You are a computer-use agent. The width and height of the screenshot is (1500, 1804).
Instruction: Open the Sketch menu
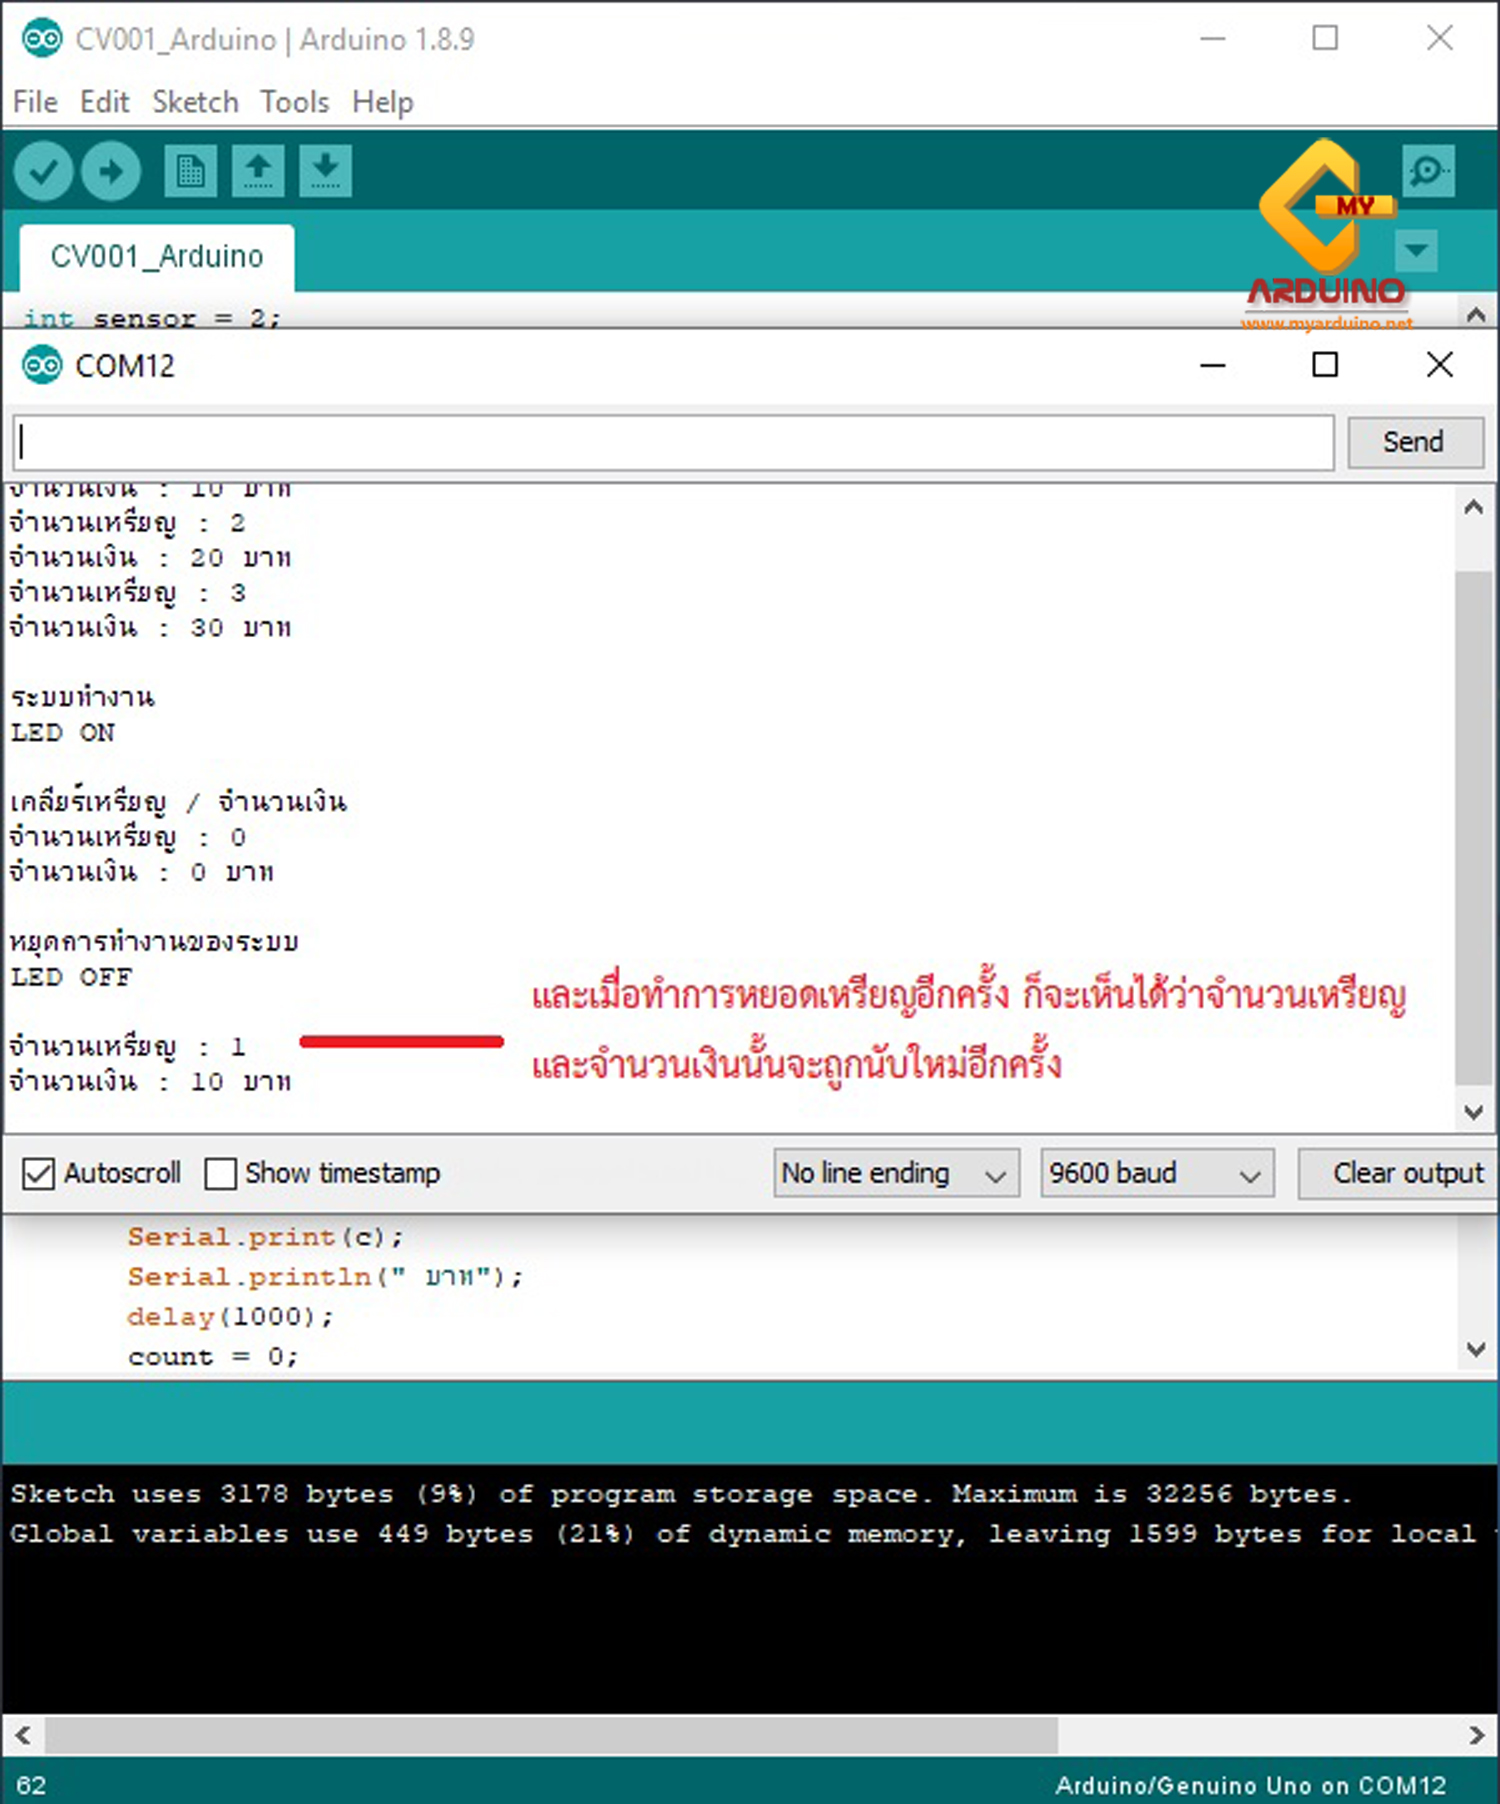pyautogui.click(x=195, y=102)
